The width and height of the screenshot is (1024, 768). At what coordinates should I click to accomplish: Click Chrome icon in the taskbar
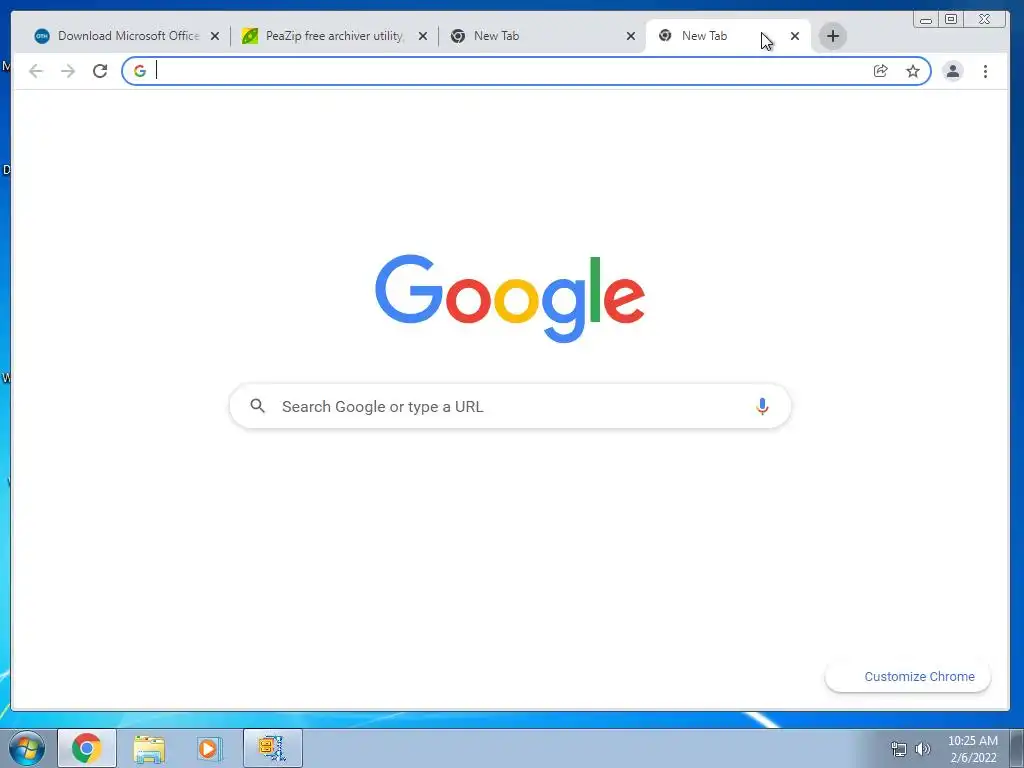point(87,748)
